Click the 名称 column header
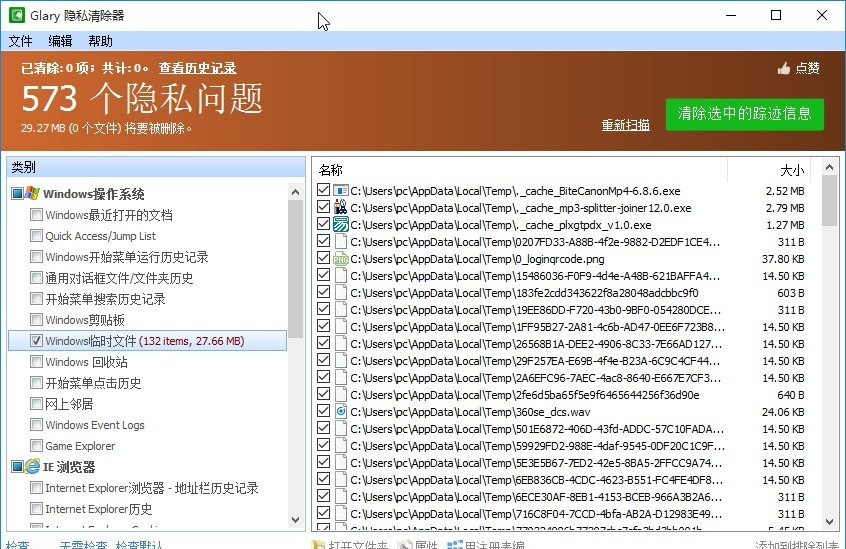 pyautogui.click(x=331, y=170)
